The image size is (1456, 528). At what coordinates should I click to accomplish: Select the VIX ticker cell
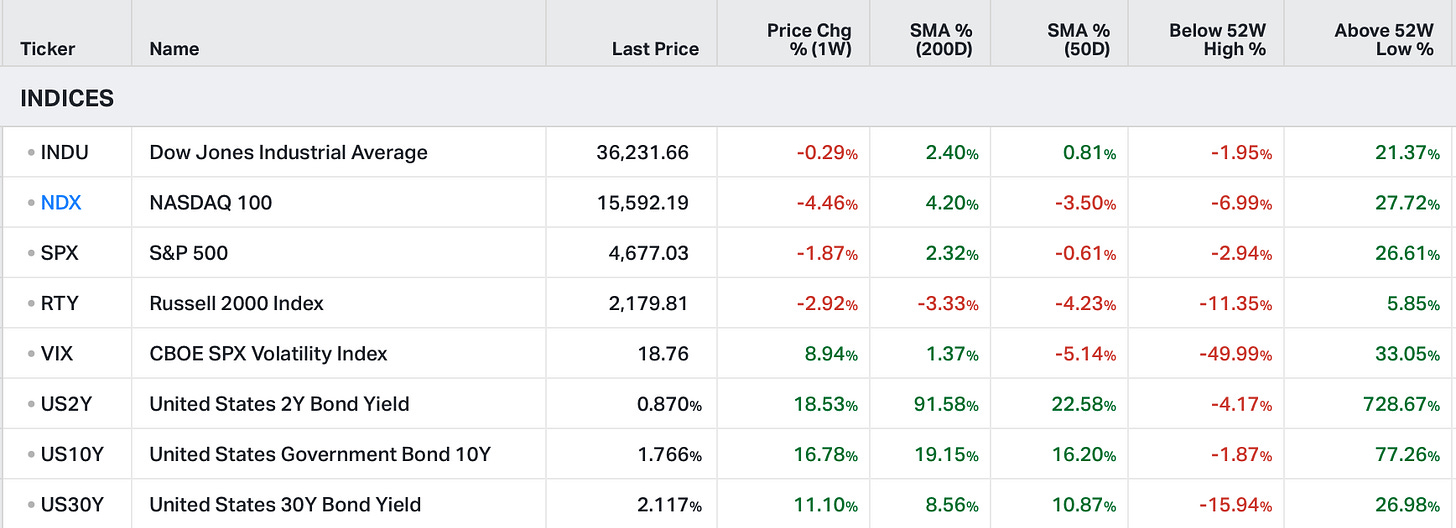pos(57,354)
